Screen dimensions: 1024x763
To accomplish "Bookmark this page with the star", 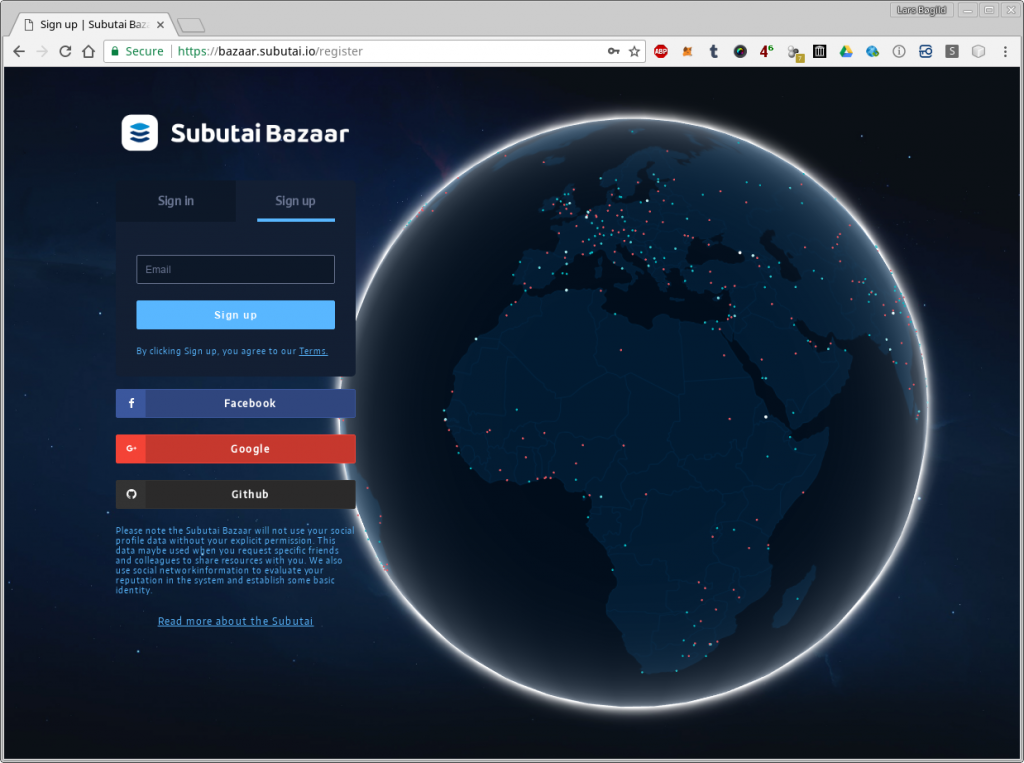I will pyautogui.click(x=634, y=51).
